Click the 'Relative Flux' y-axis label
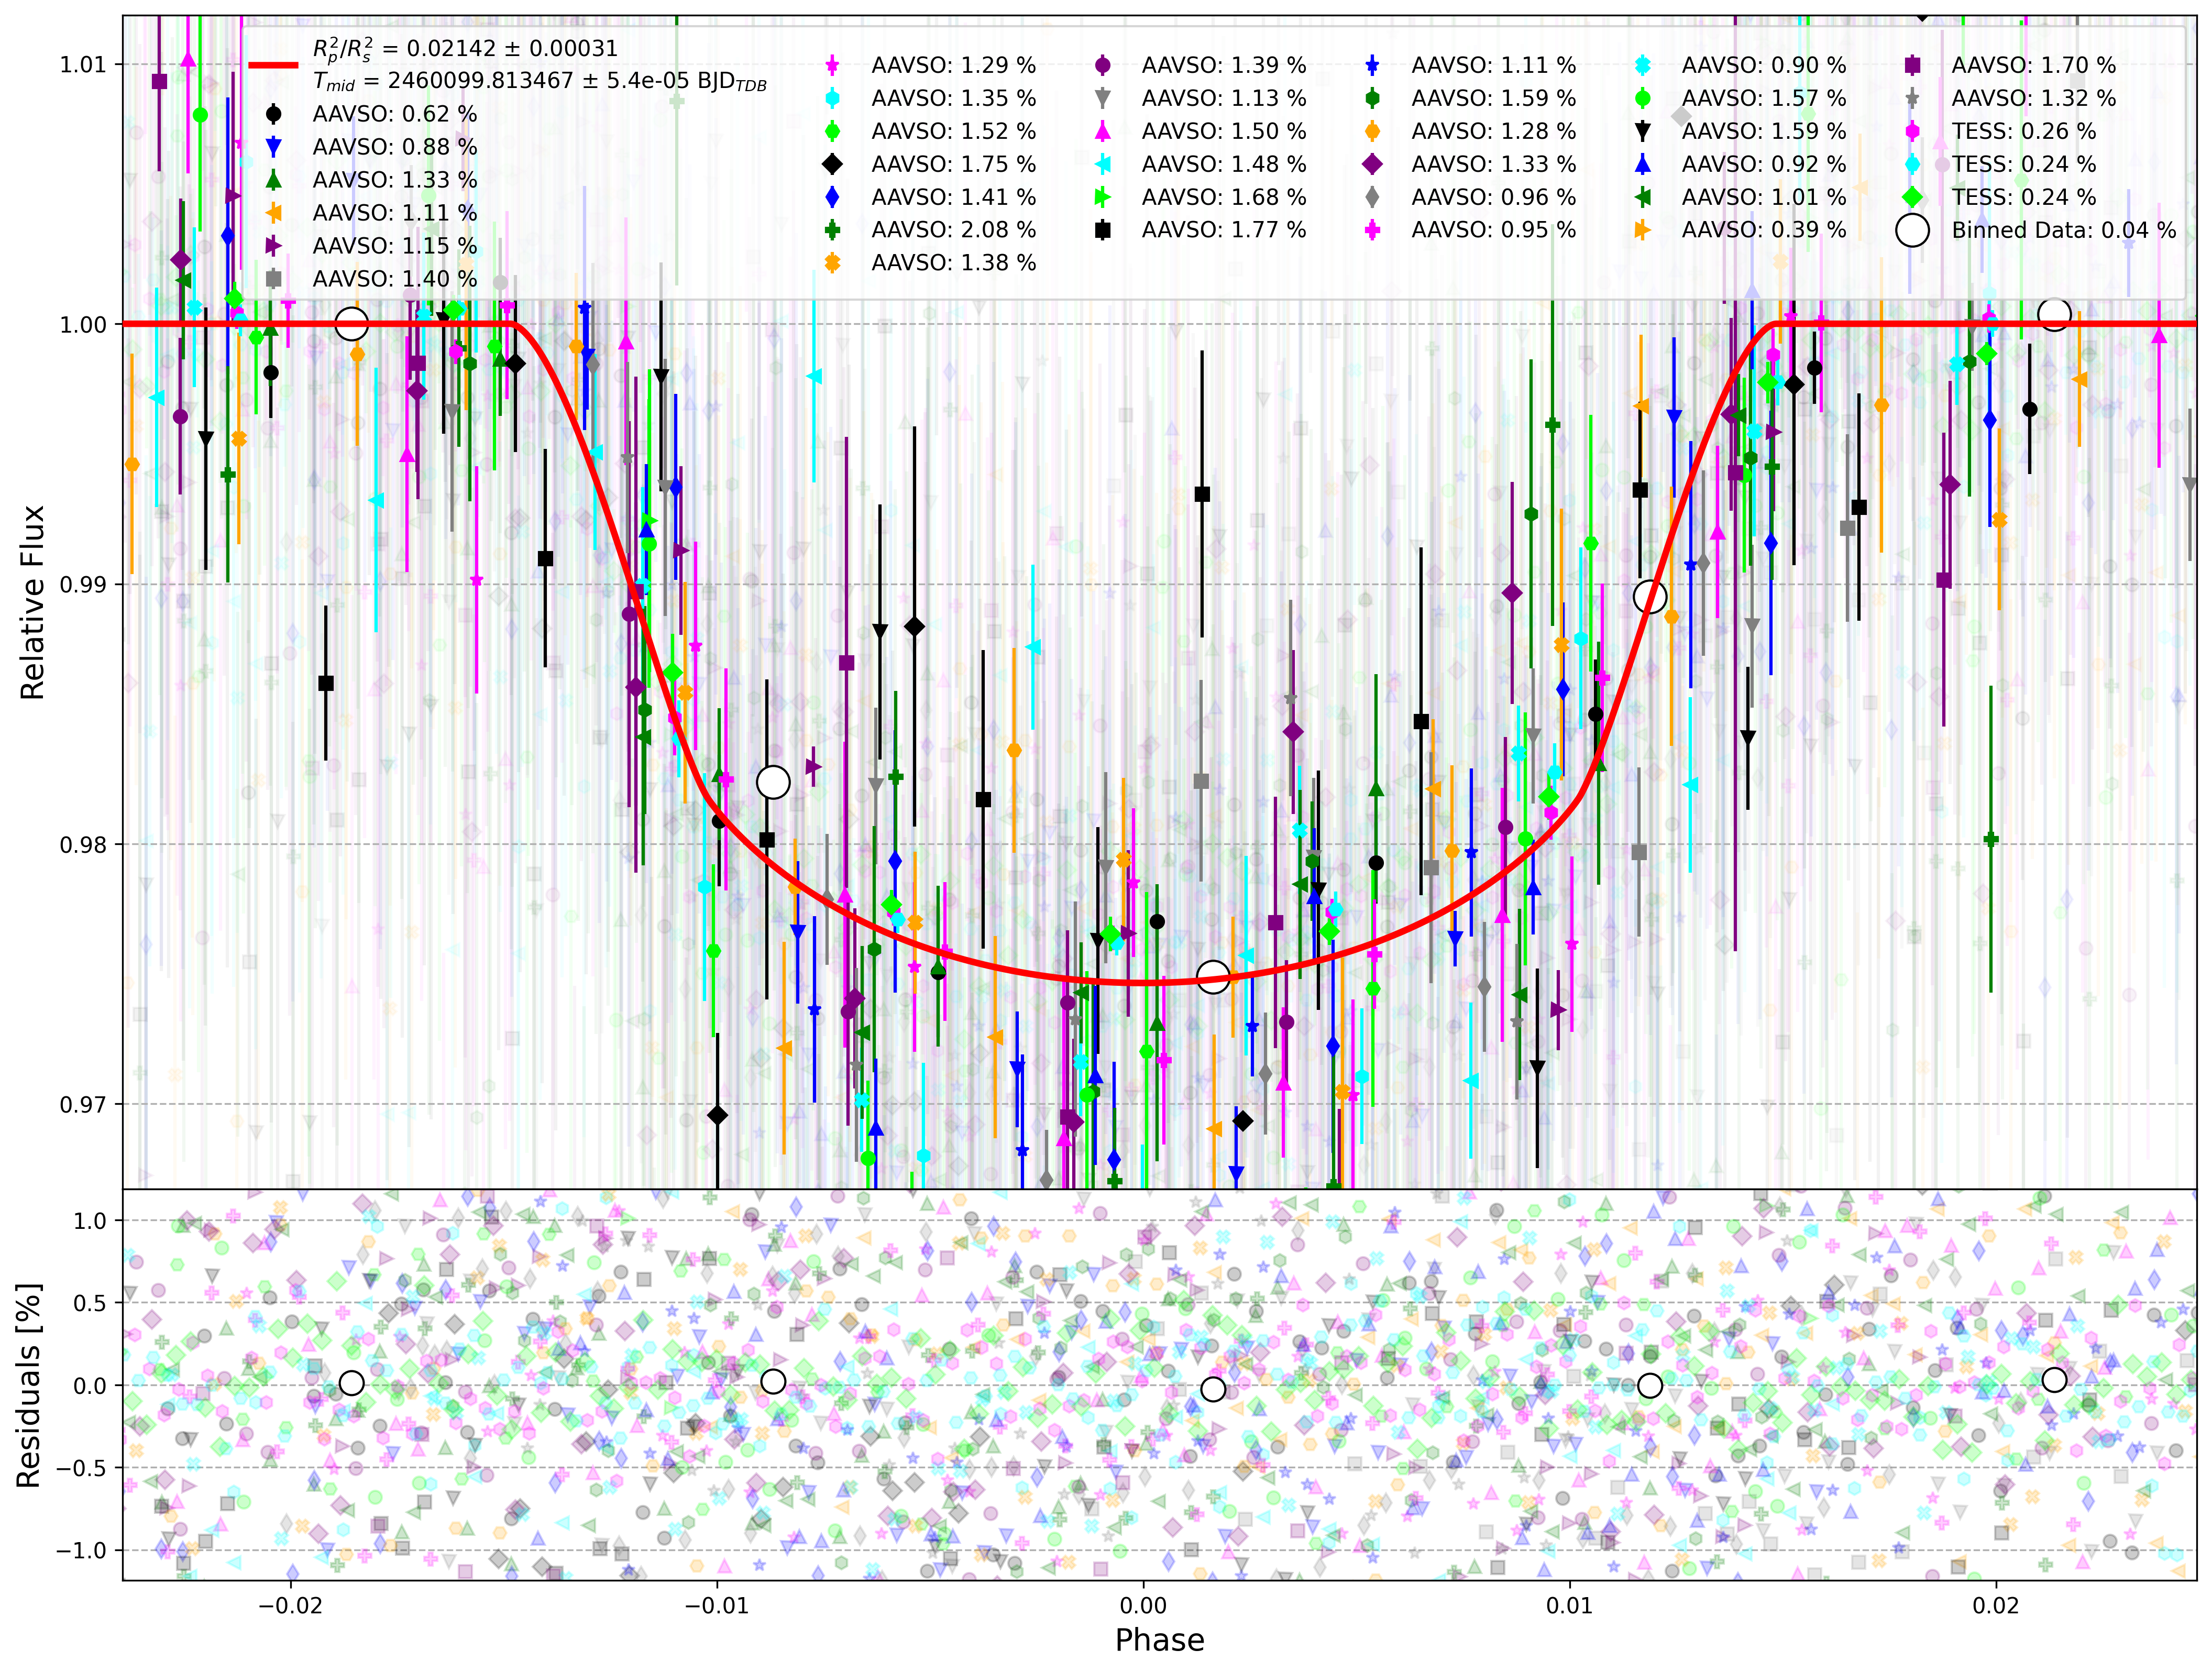2212x1672 pixels. pyautogui.click(x=32, y=602)
